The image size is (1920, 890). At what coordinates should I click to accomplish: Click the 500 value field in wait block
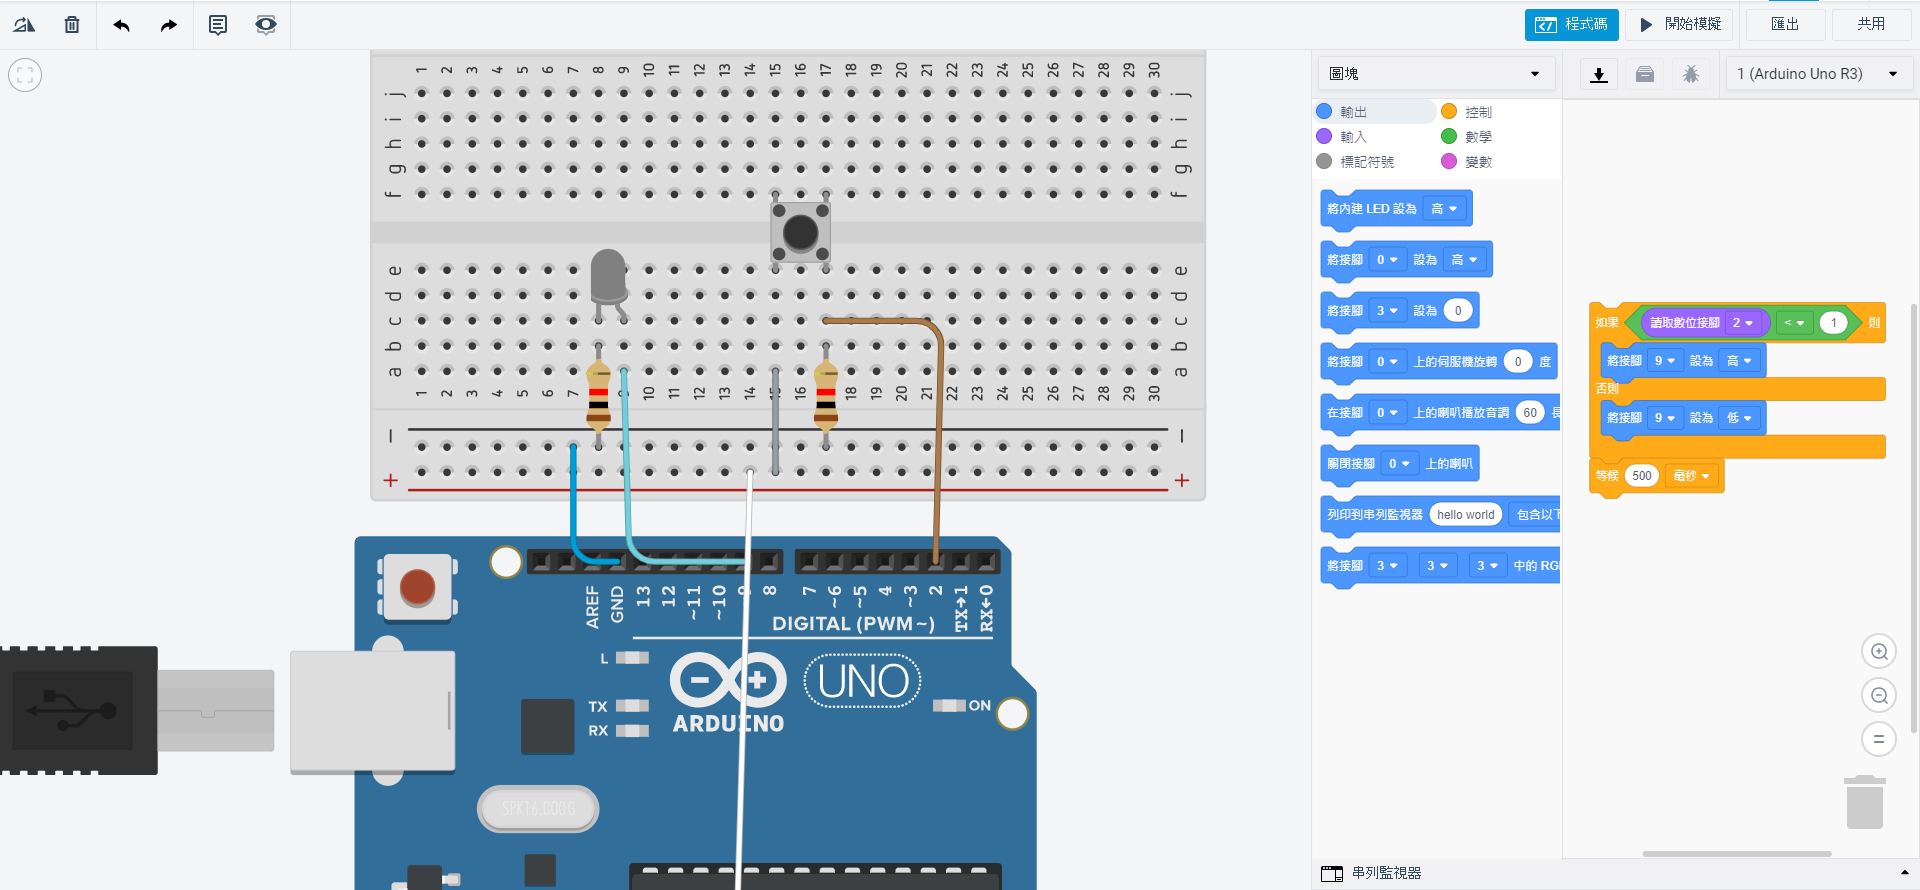coord(1641,476)
